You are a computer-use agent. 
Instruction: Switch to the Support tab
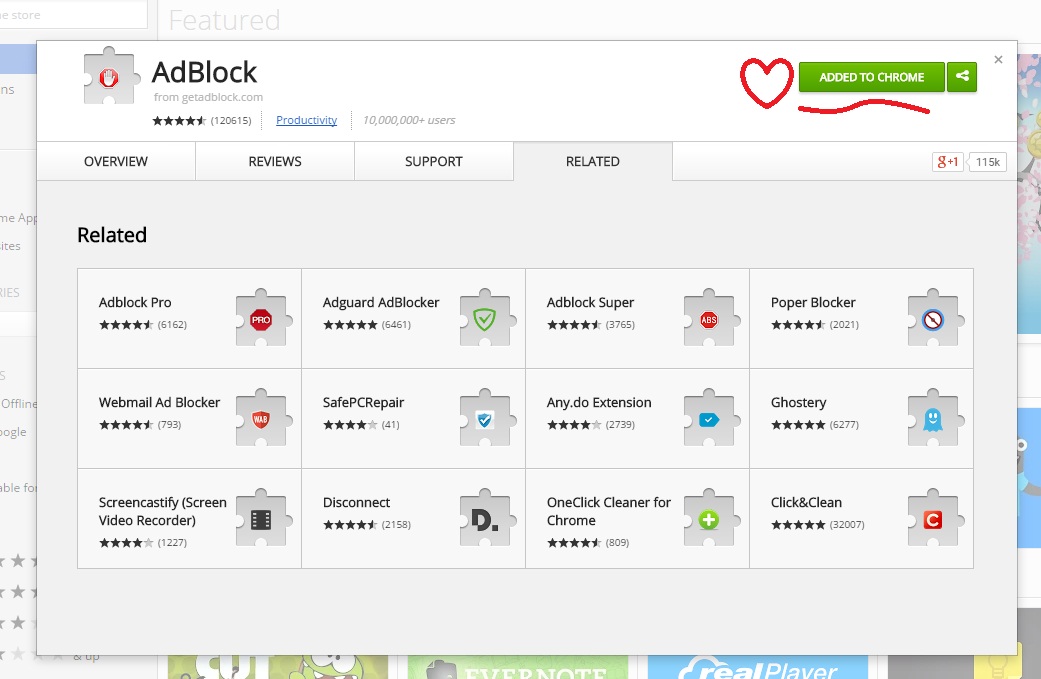tap(434, 161)
